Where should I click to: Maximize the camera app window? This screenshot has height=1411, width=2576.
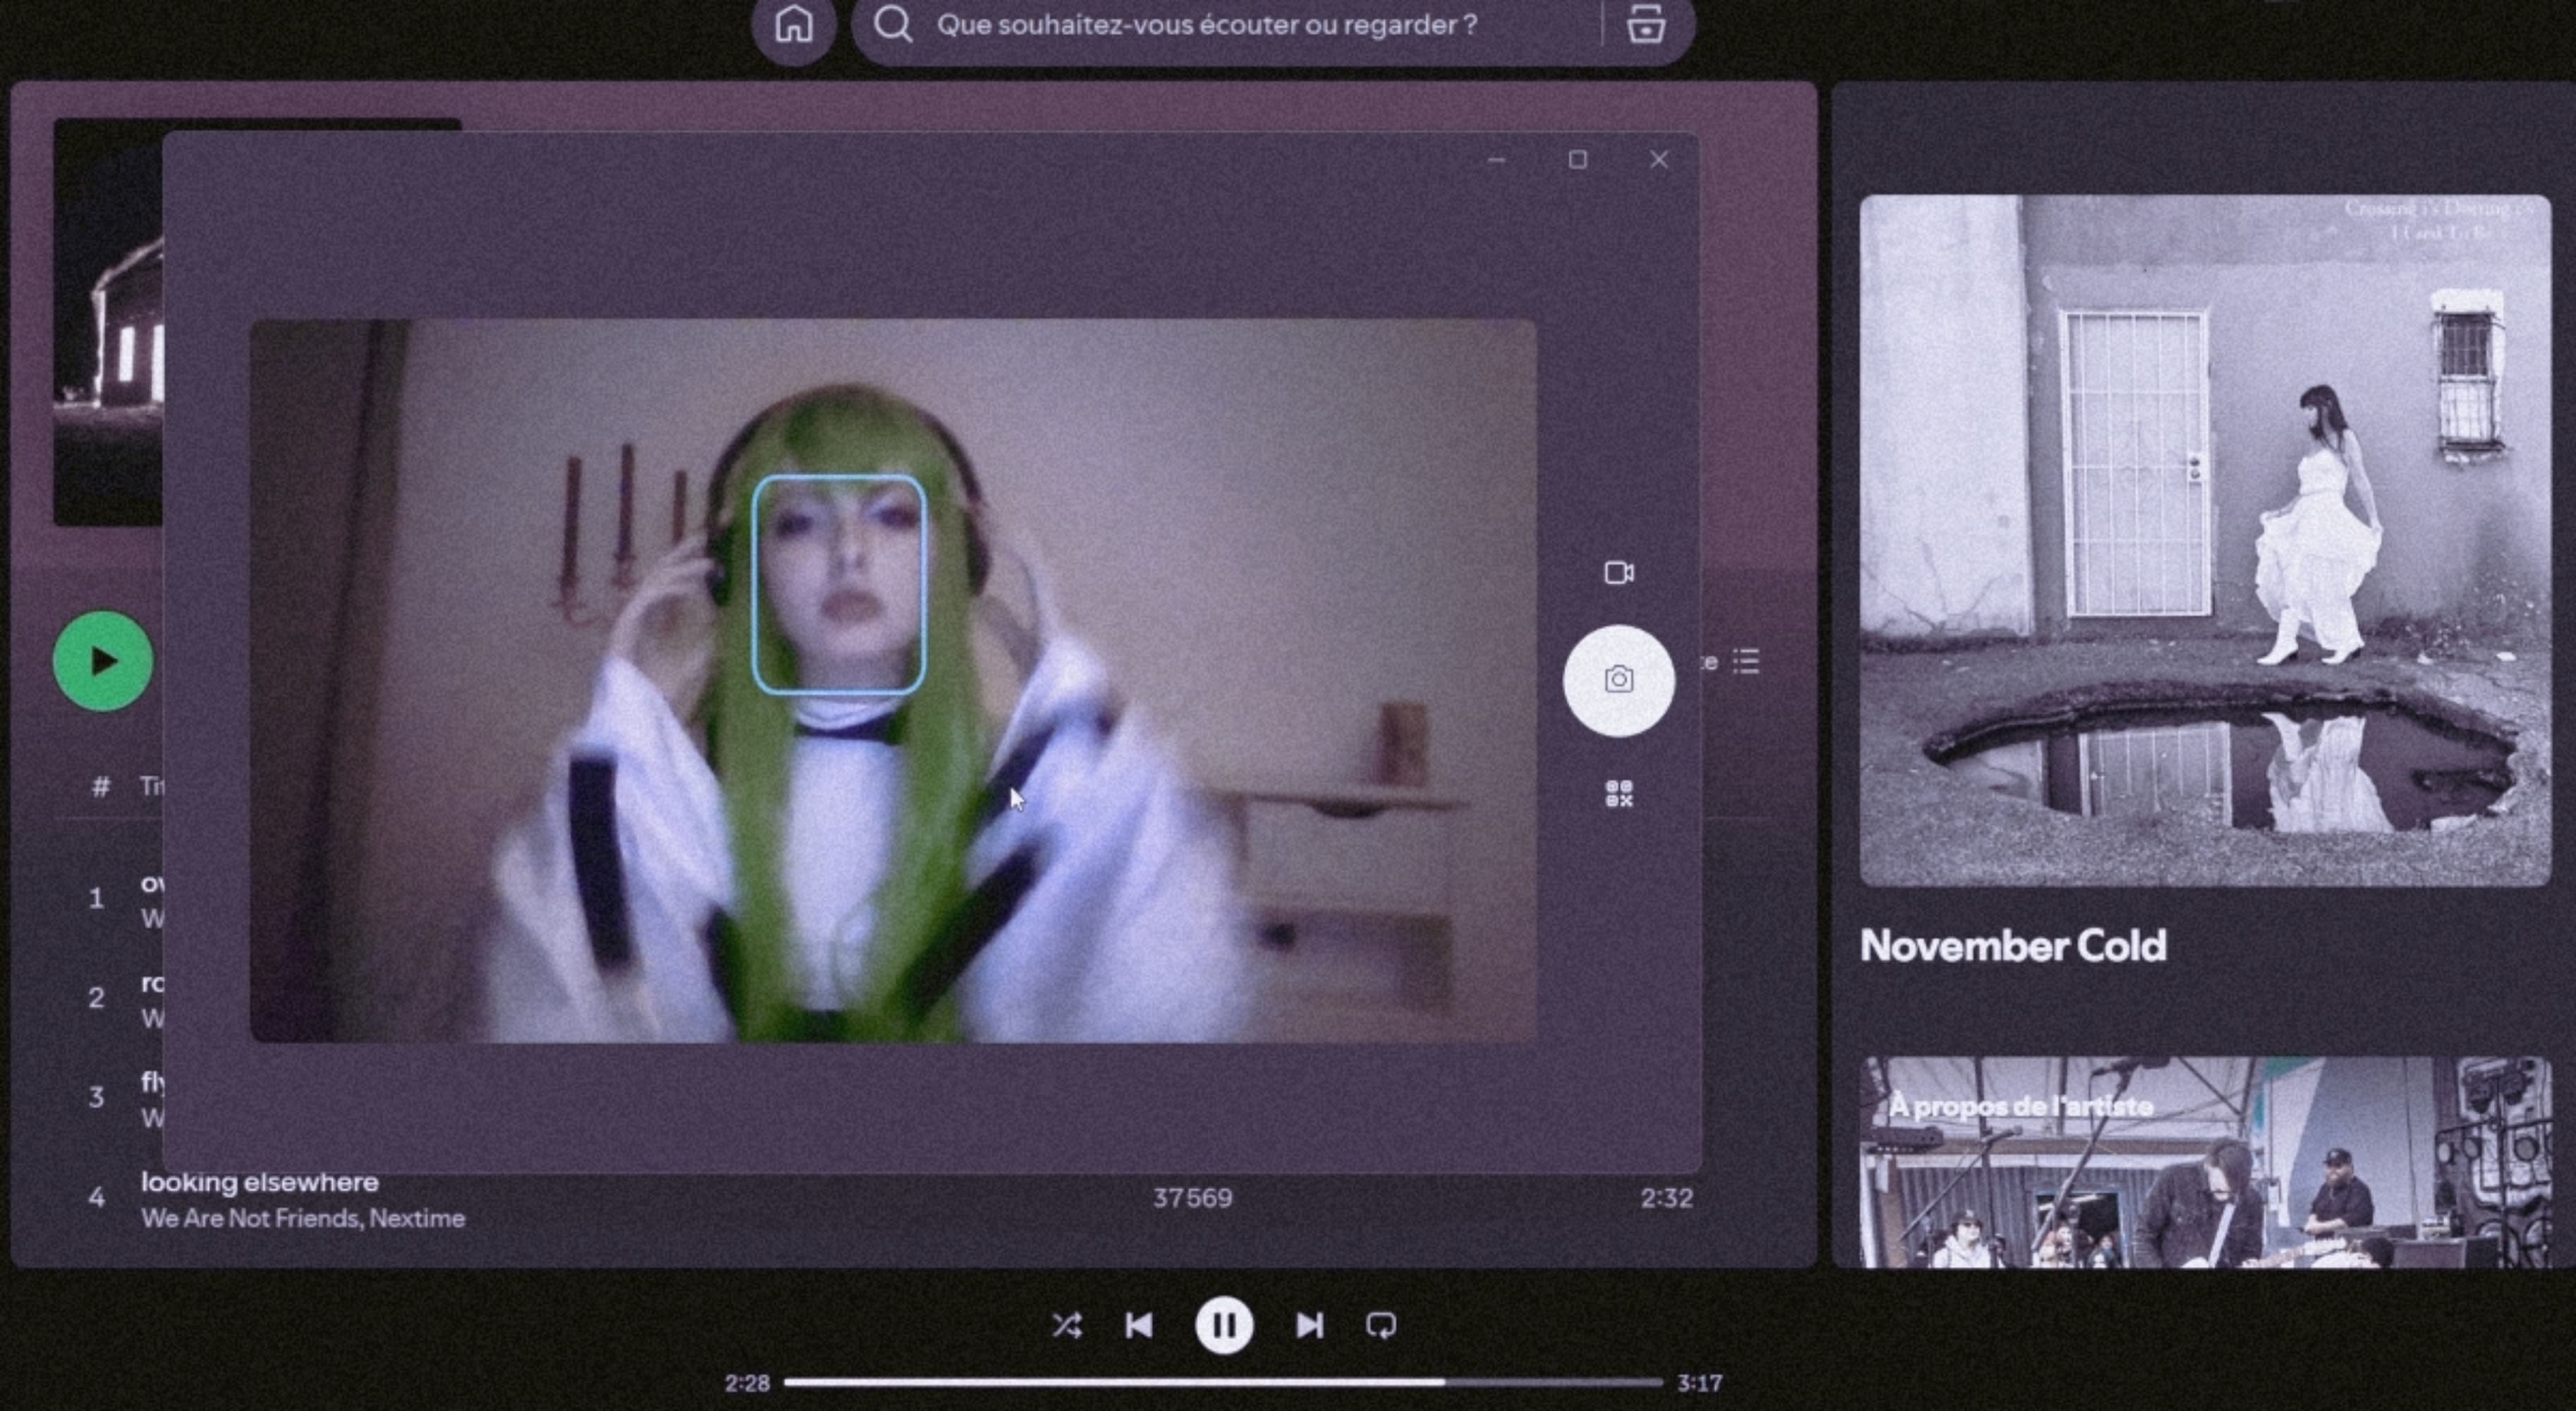coord(1577,160)
